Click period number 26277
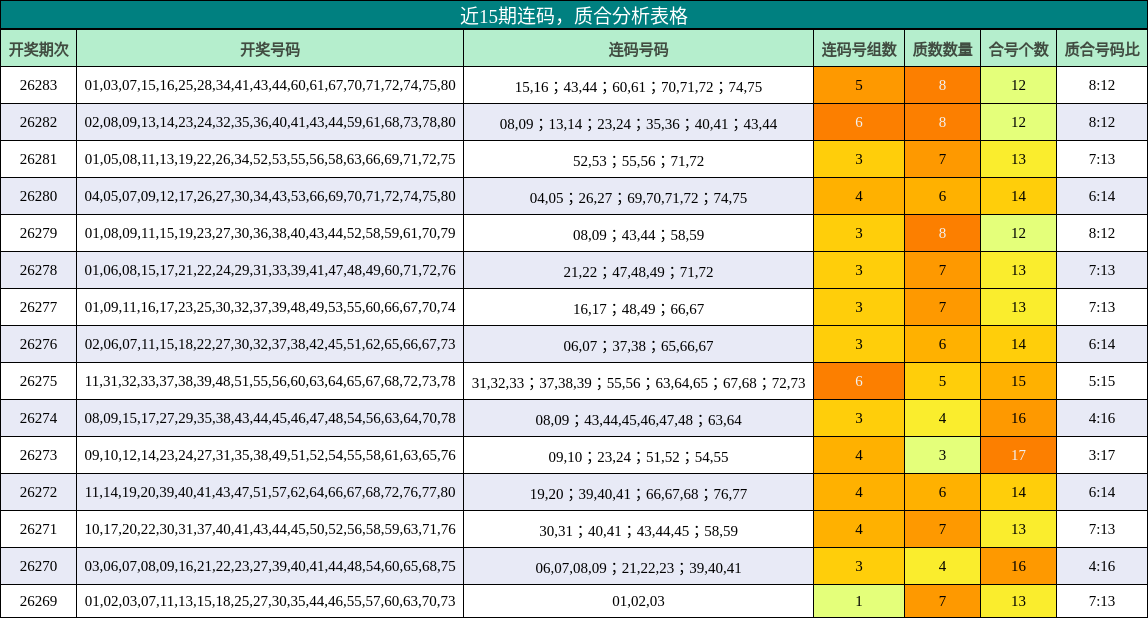The height and width of the screenshot is (618, 1148). point(38,307)
